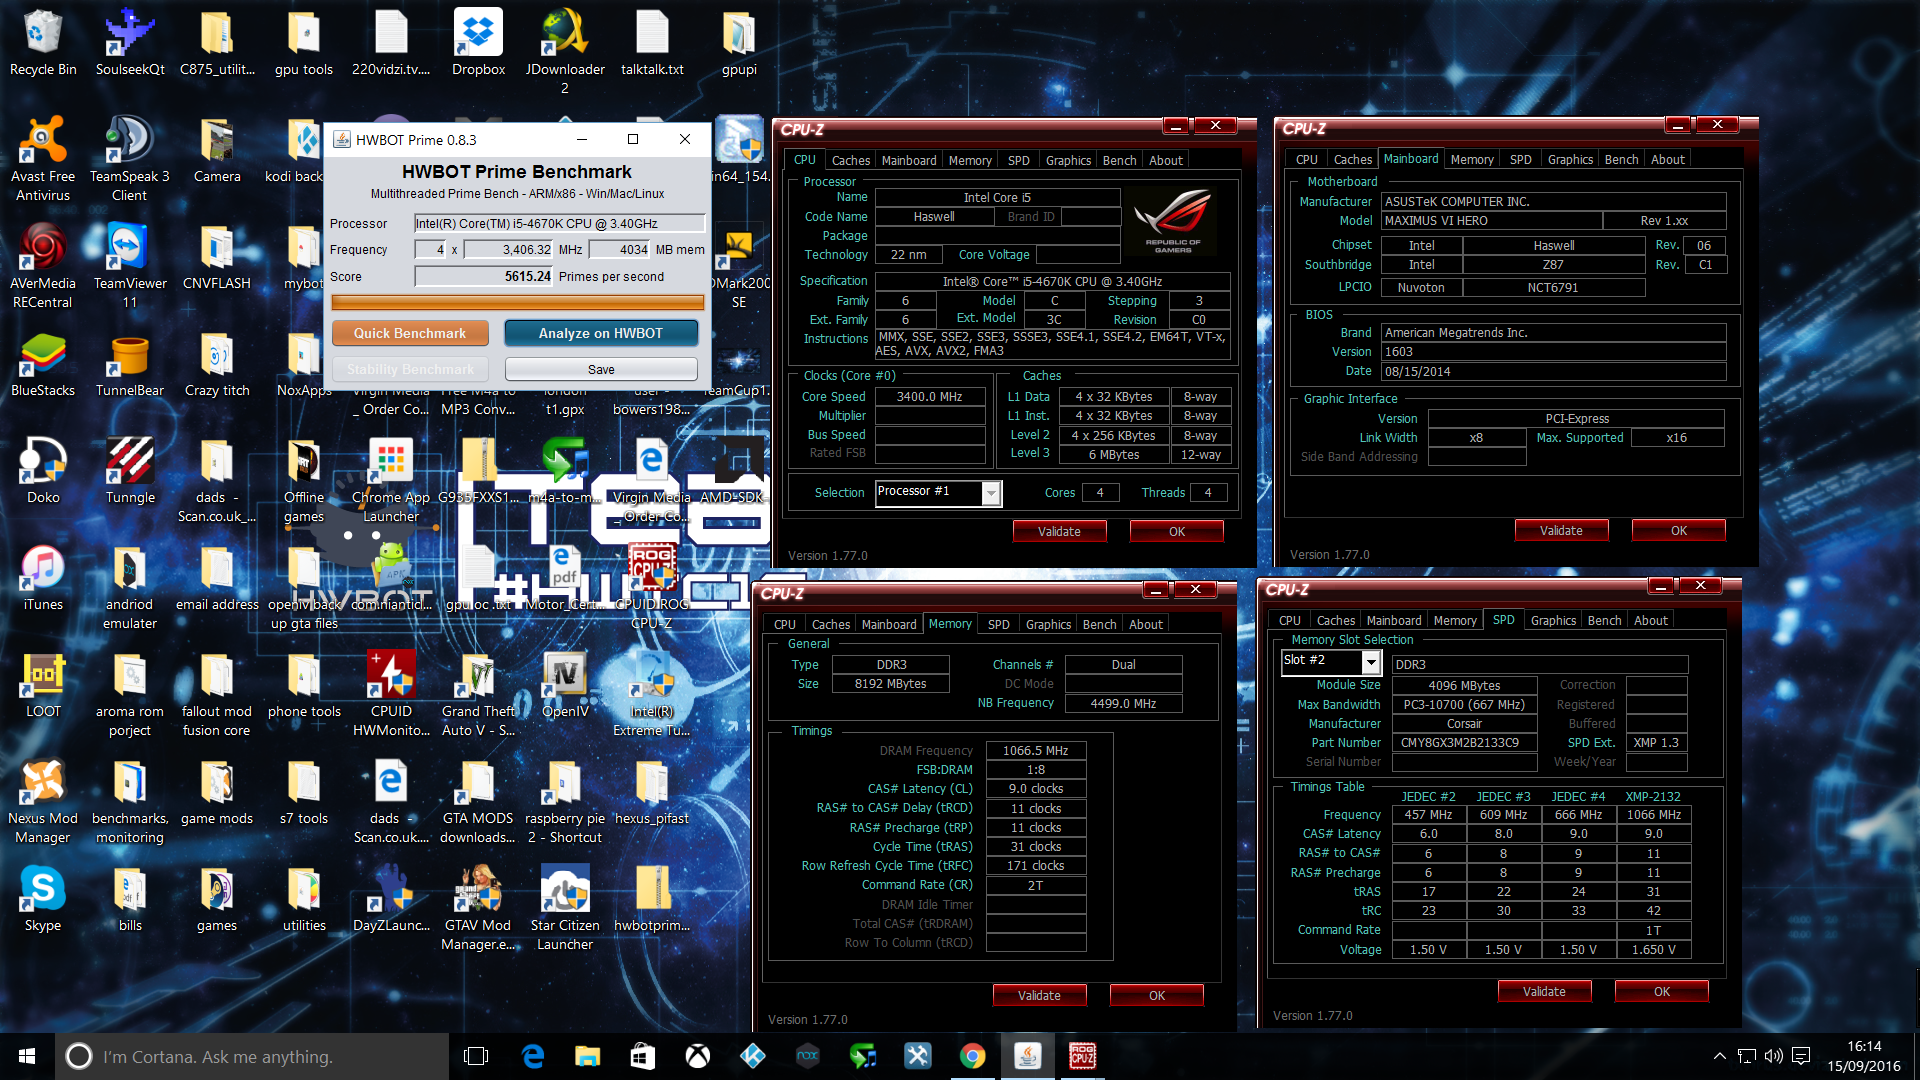Screen dimensions: 1920x1080
Task: Open Microsoft Edge in taskbar
Action: click(533, 1056)
